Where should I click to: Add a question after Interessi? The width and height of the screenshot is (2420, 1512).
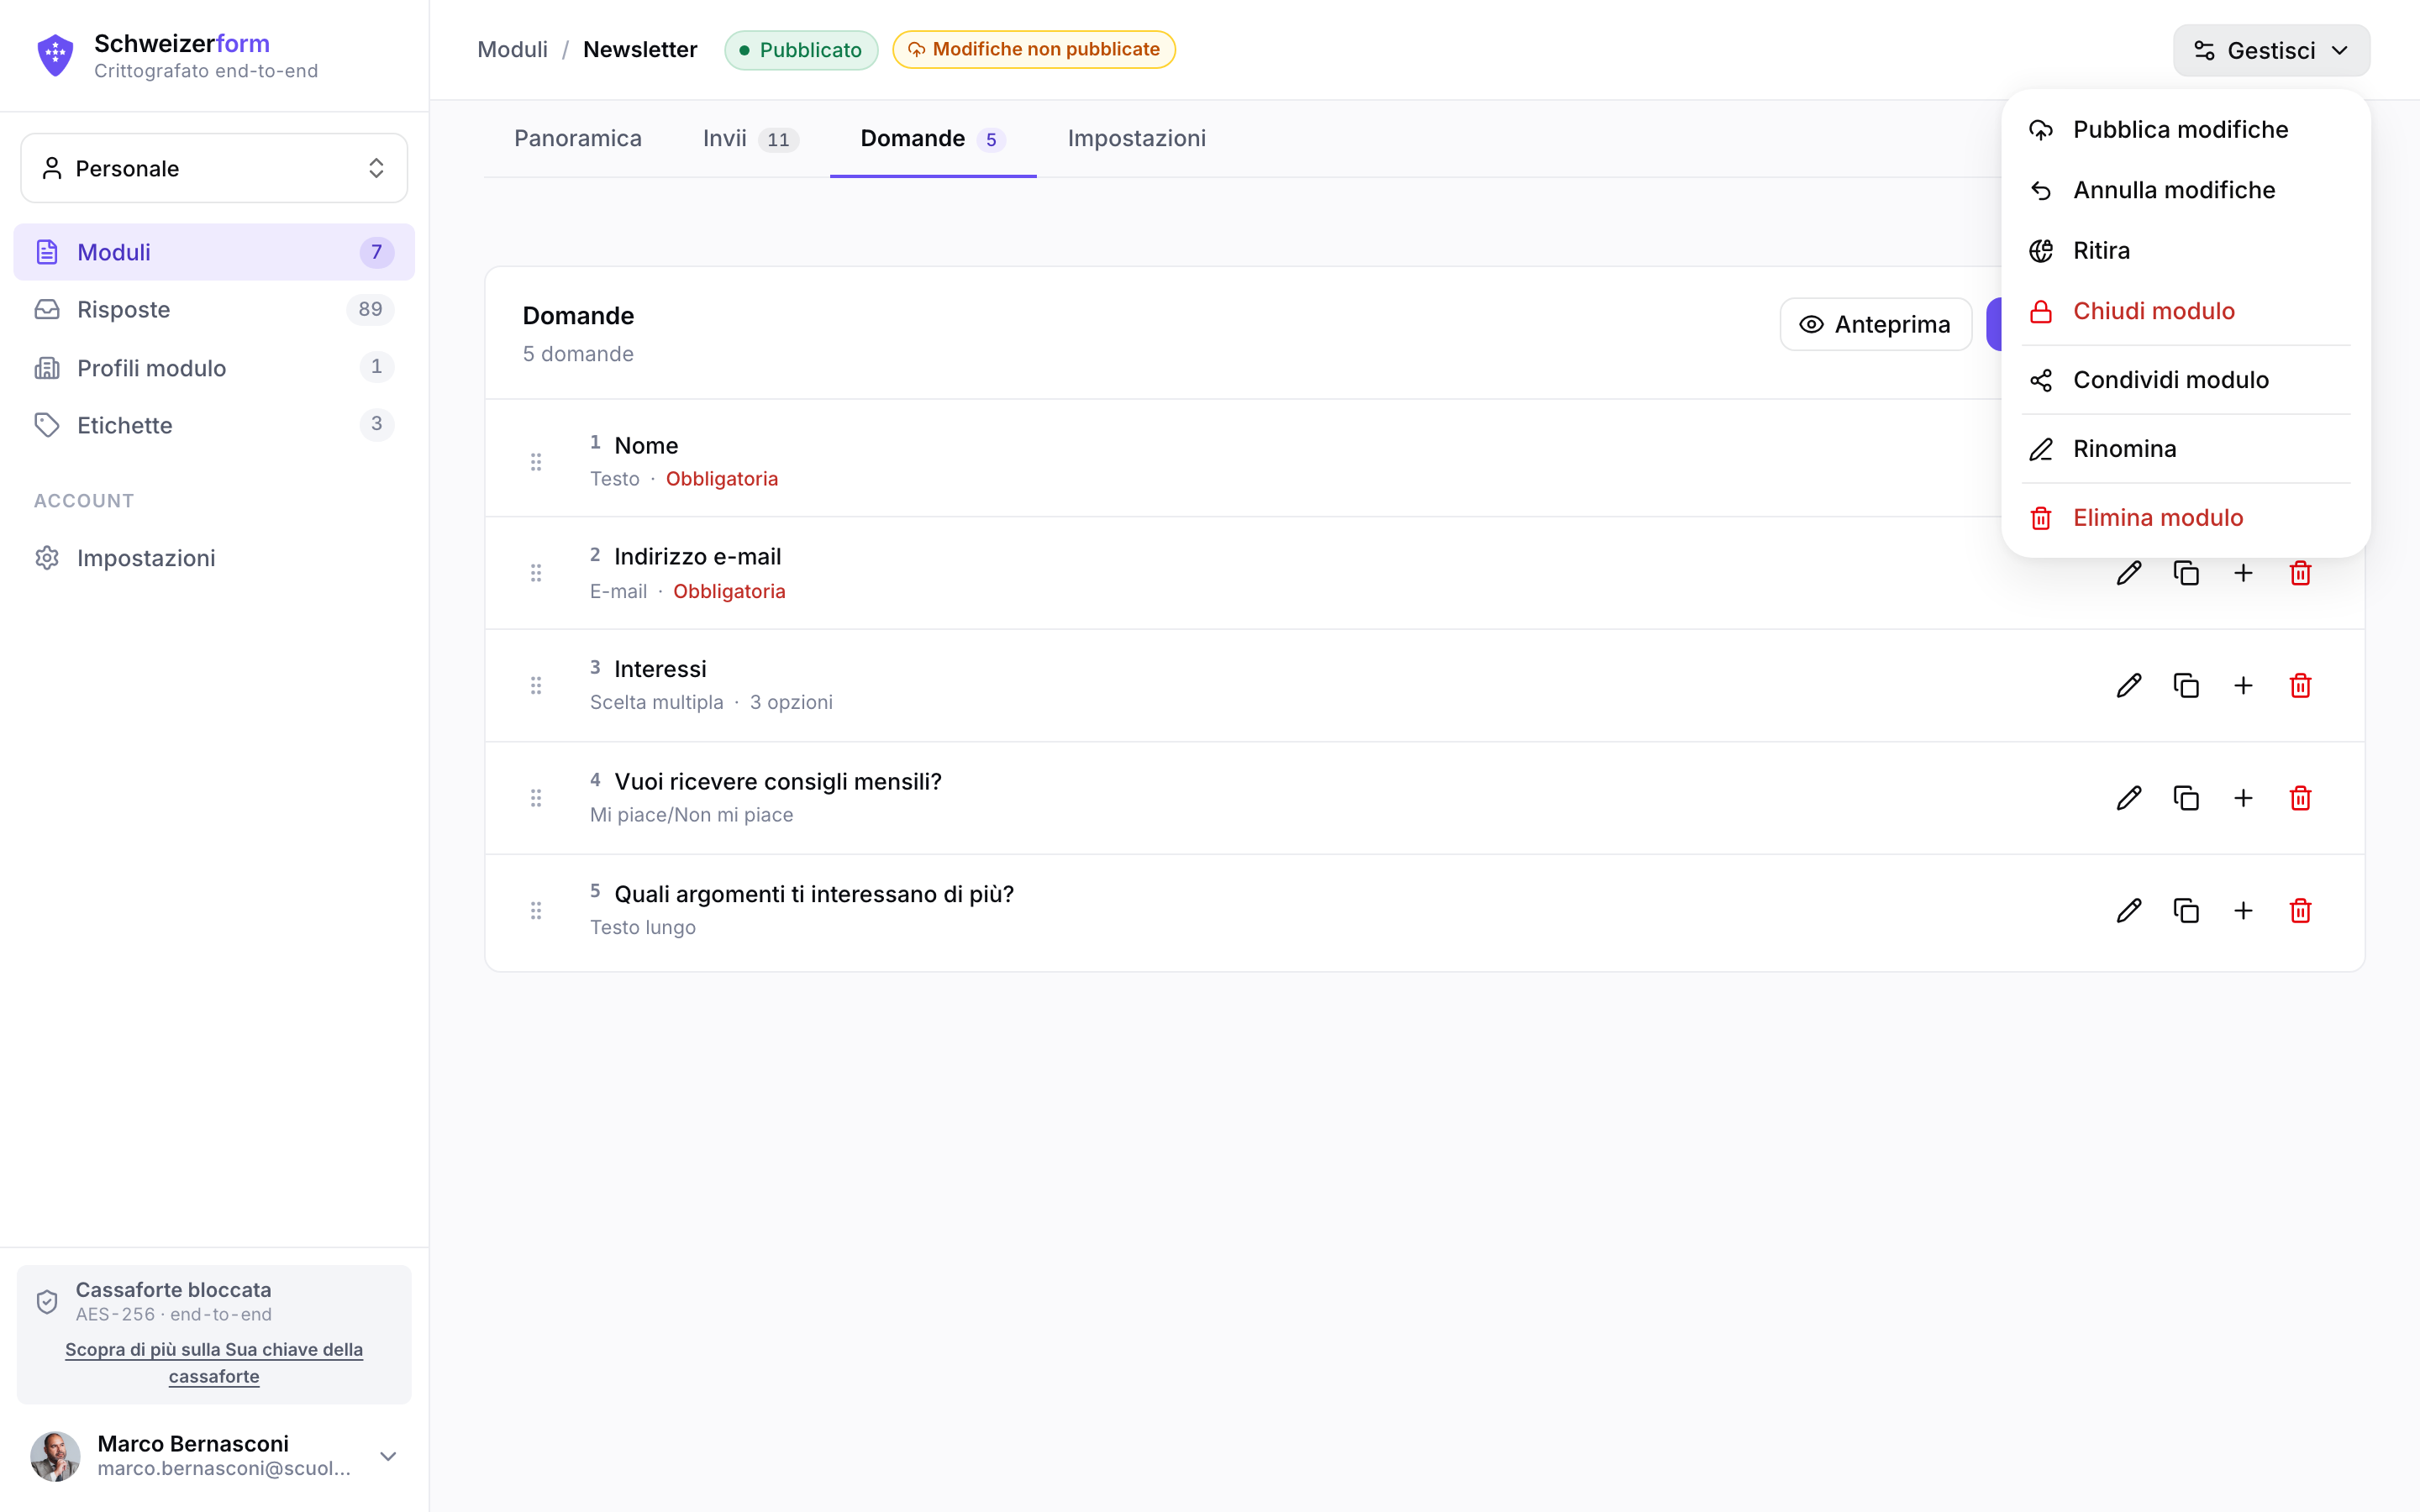tap(2243, 685)
